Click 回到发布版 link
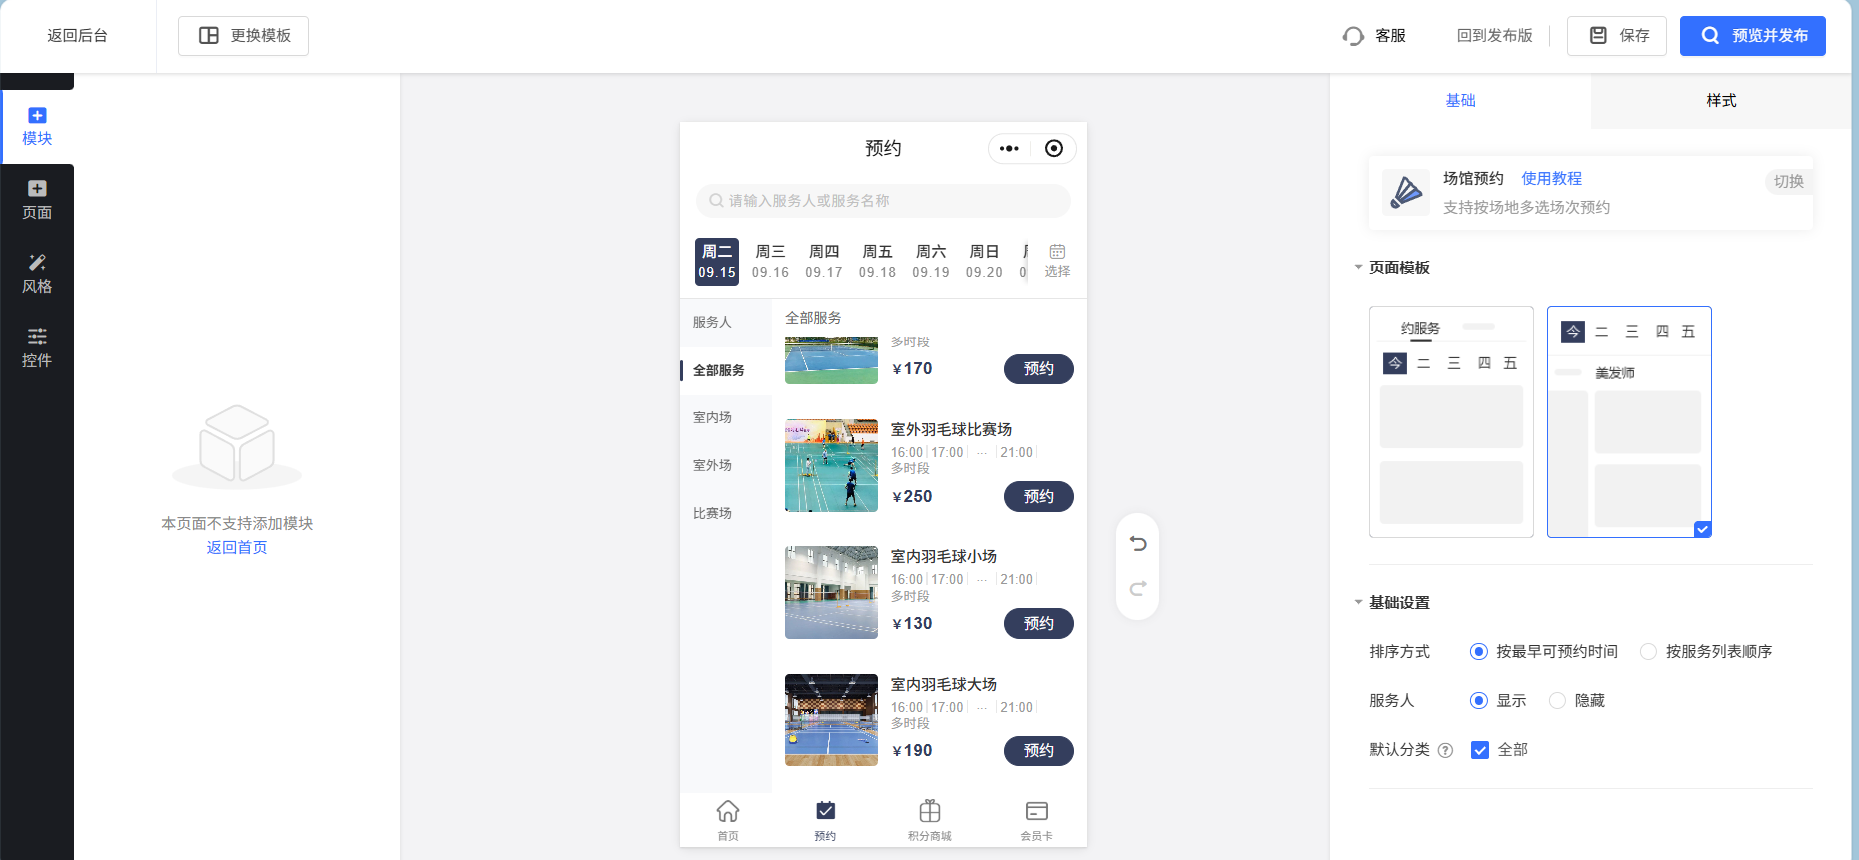The width and height of the screenshot is (1859, 860). [x=1494, y=36]
